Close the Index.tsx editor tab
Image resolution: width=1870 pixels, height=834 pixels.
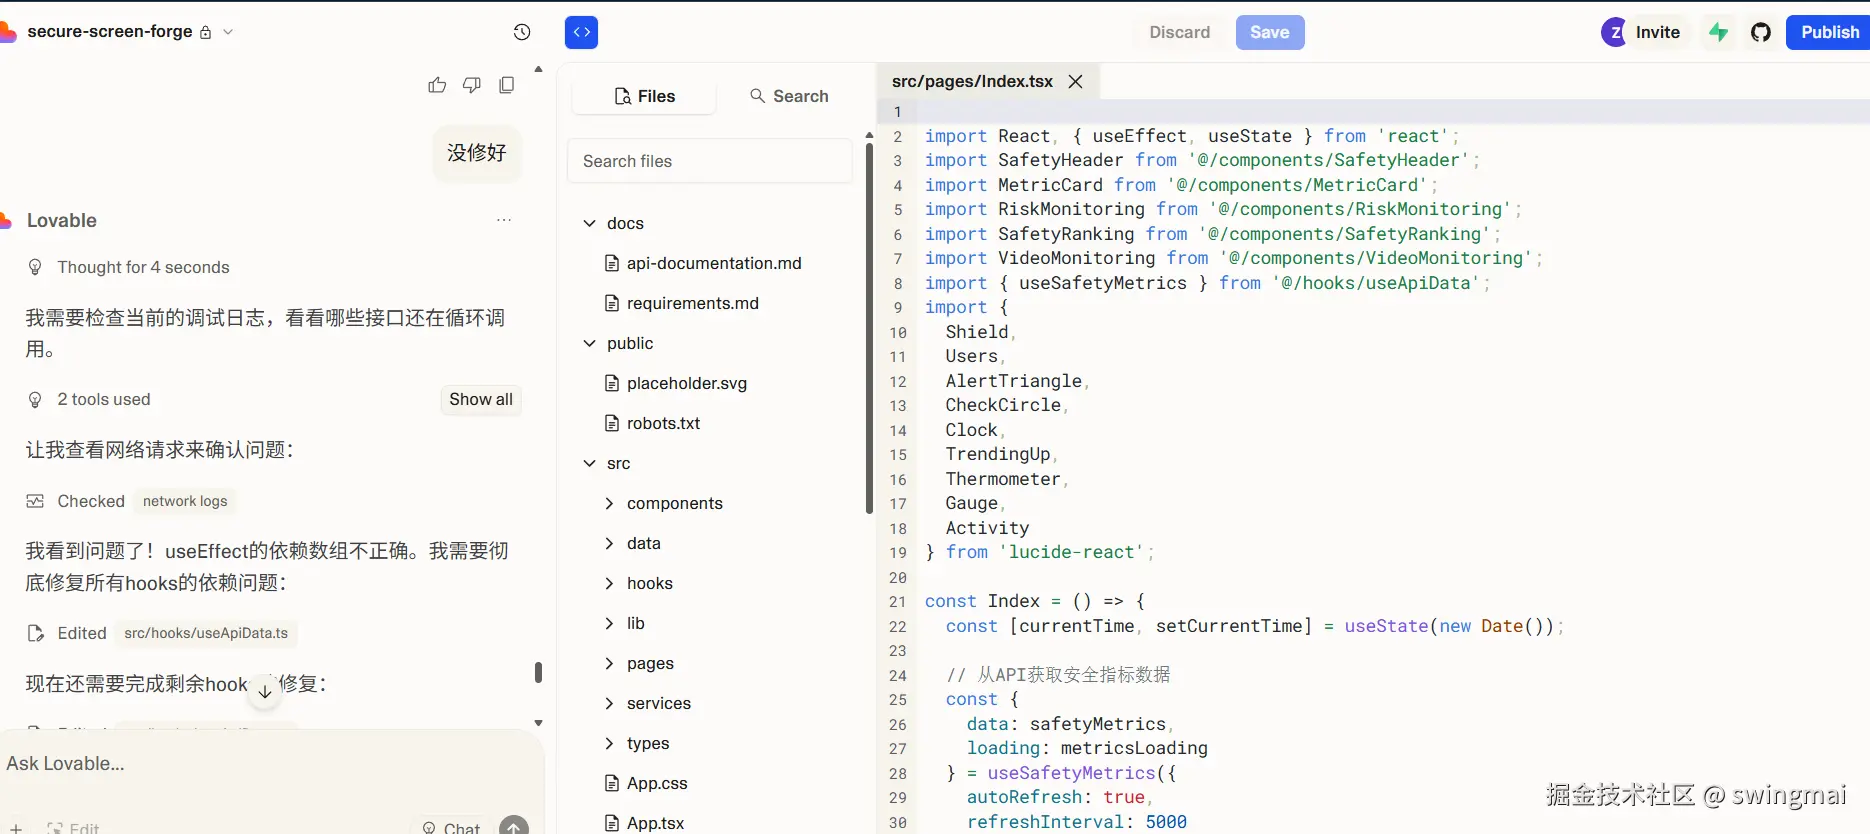click(1076, 81)
